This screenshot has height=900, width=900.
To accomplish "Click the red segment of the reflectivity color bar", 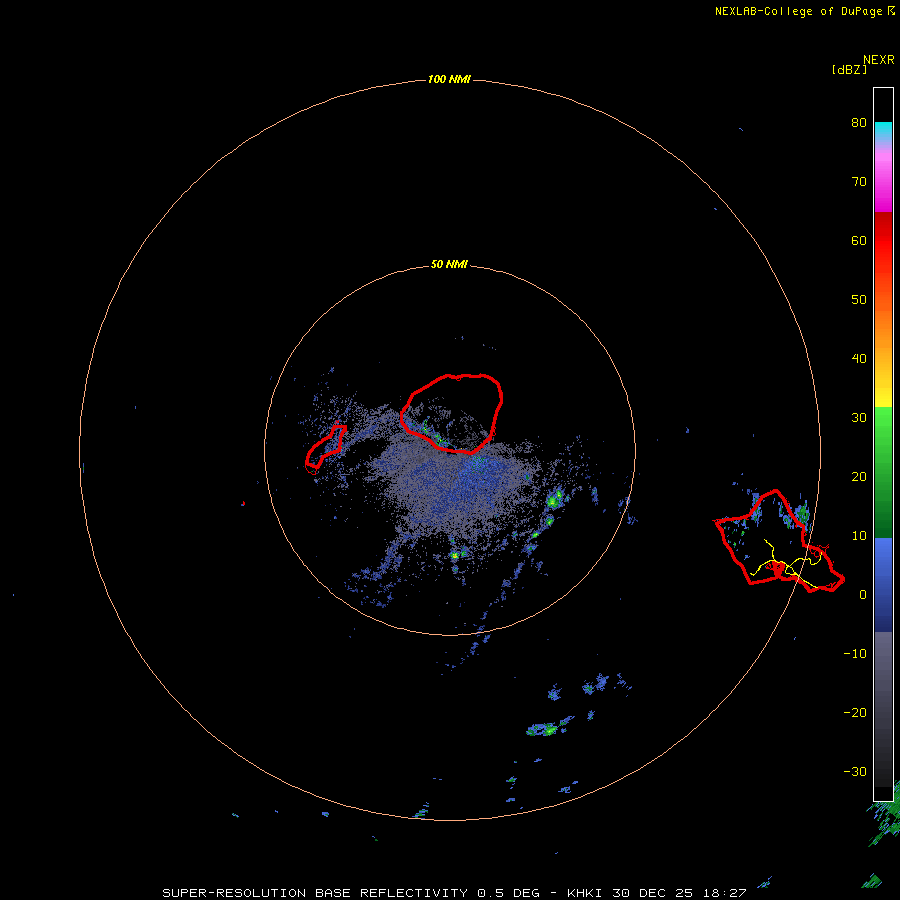I will pyautogui.click(x=883, y=241).
